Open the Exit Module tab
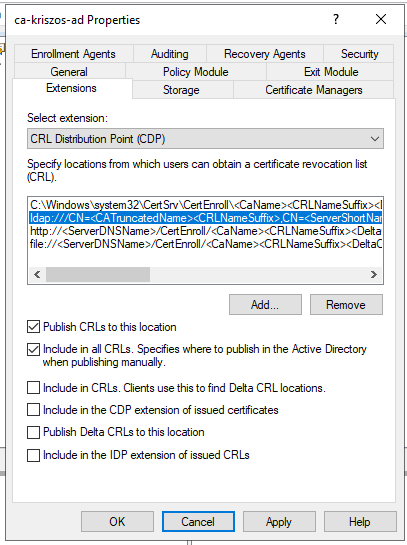Screen dimensions: 407x545 [x=331, y=72]
